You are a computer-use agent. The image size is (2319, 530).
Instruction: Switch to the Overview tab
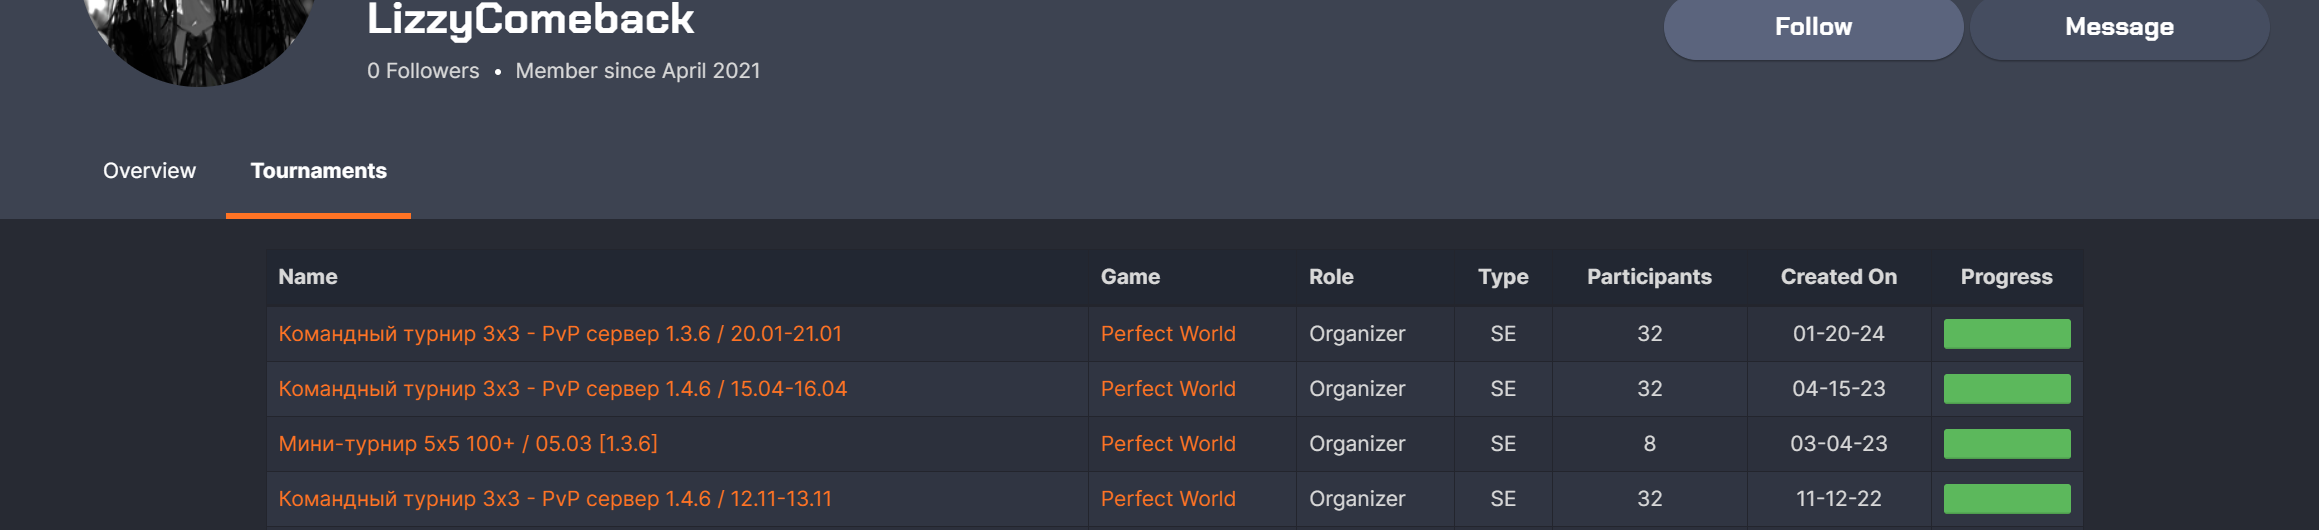coord(149,171)
